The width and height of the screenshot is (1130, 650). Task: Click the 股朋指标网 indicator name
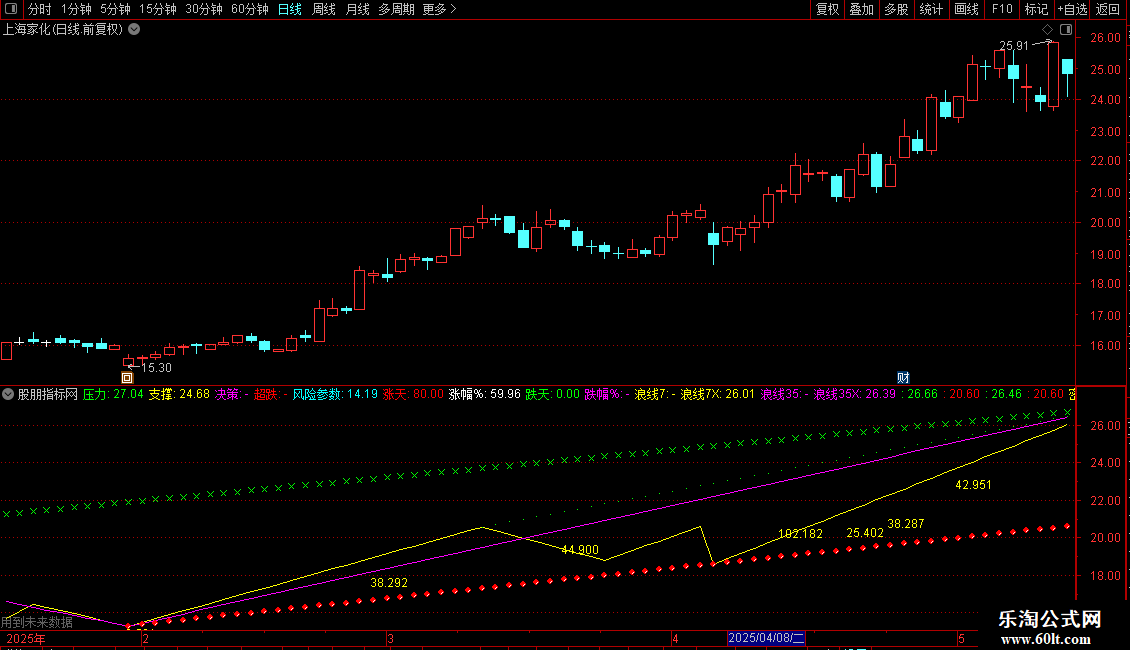48,394
